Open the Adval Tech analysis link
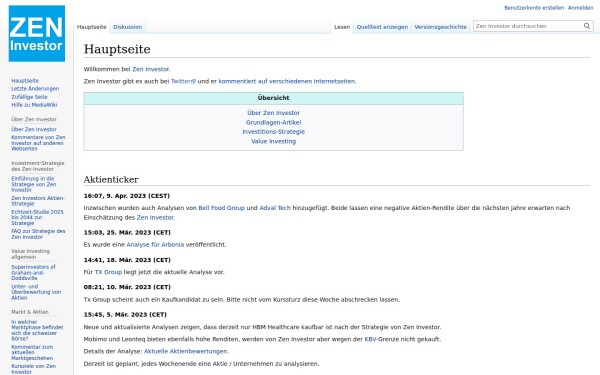 [275, 208]
